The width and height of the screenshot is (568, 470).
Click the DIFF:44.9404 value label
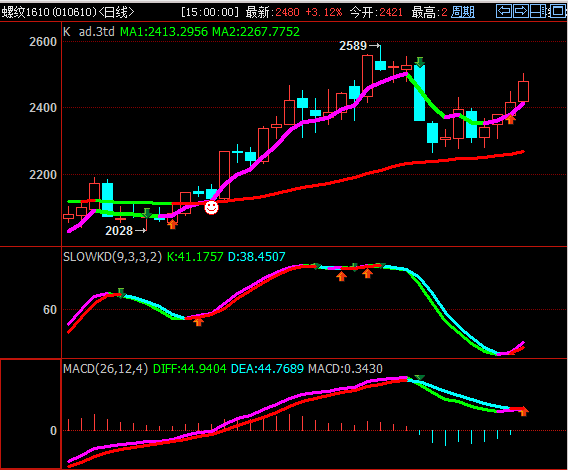(189, 369)
